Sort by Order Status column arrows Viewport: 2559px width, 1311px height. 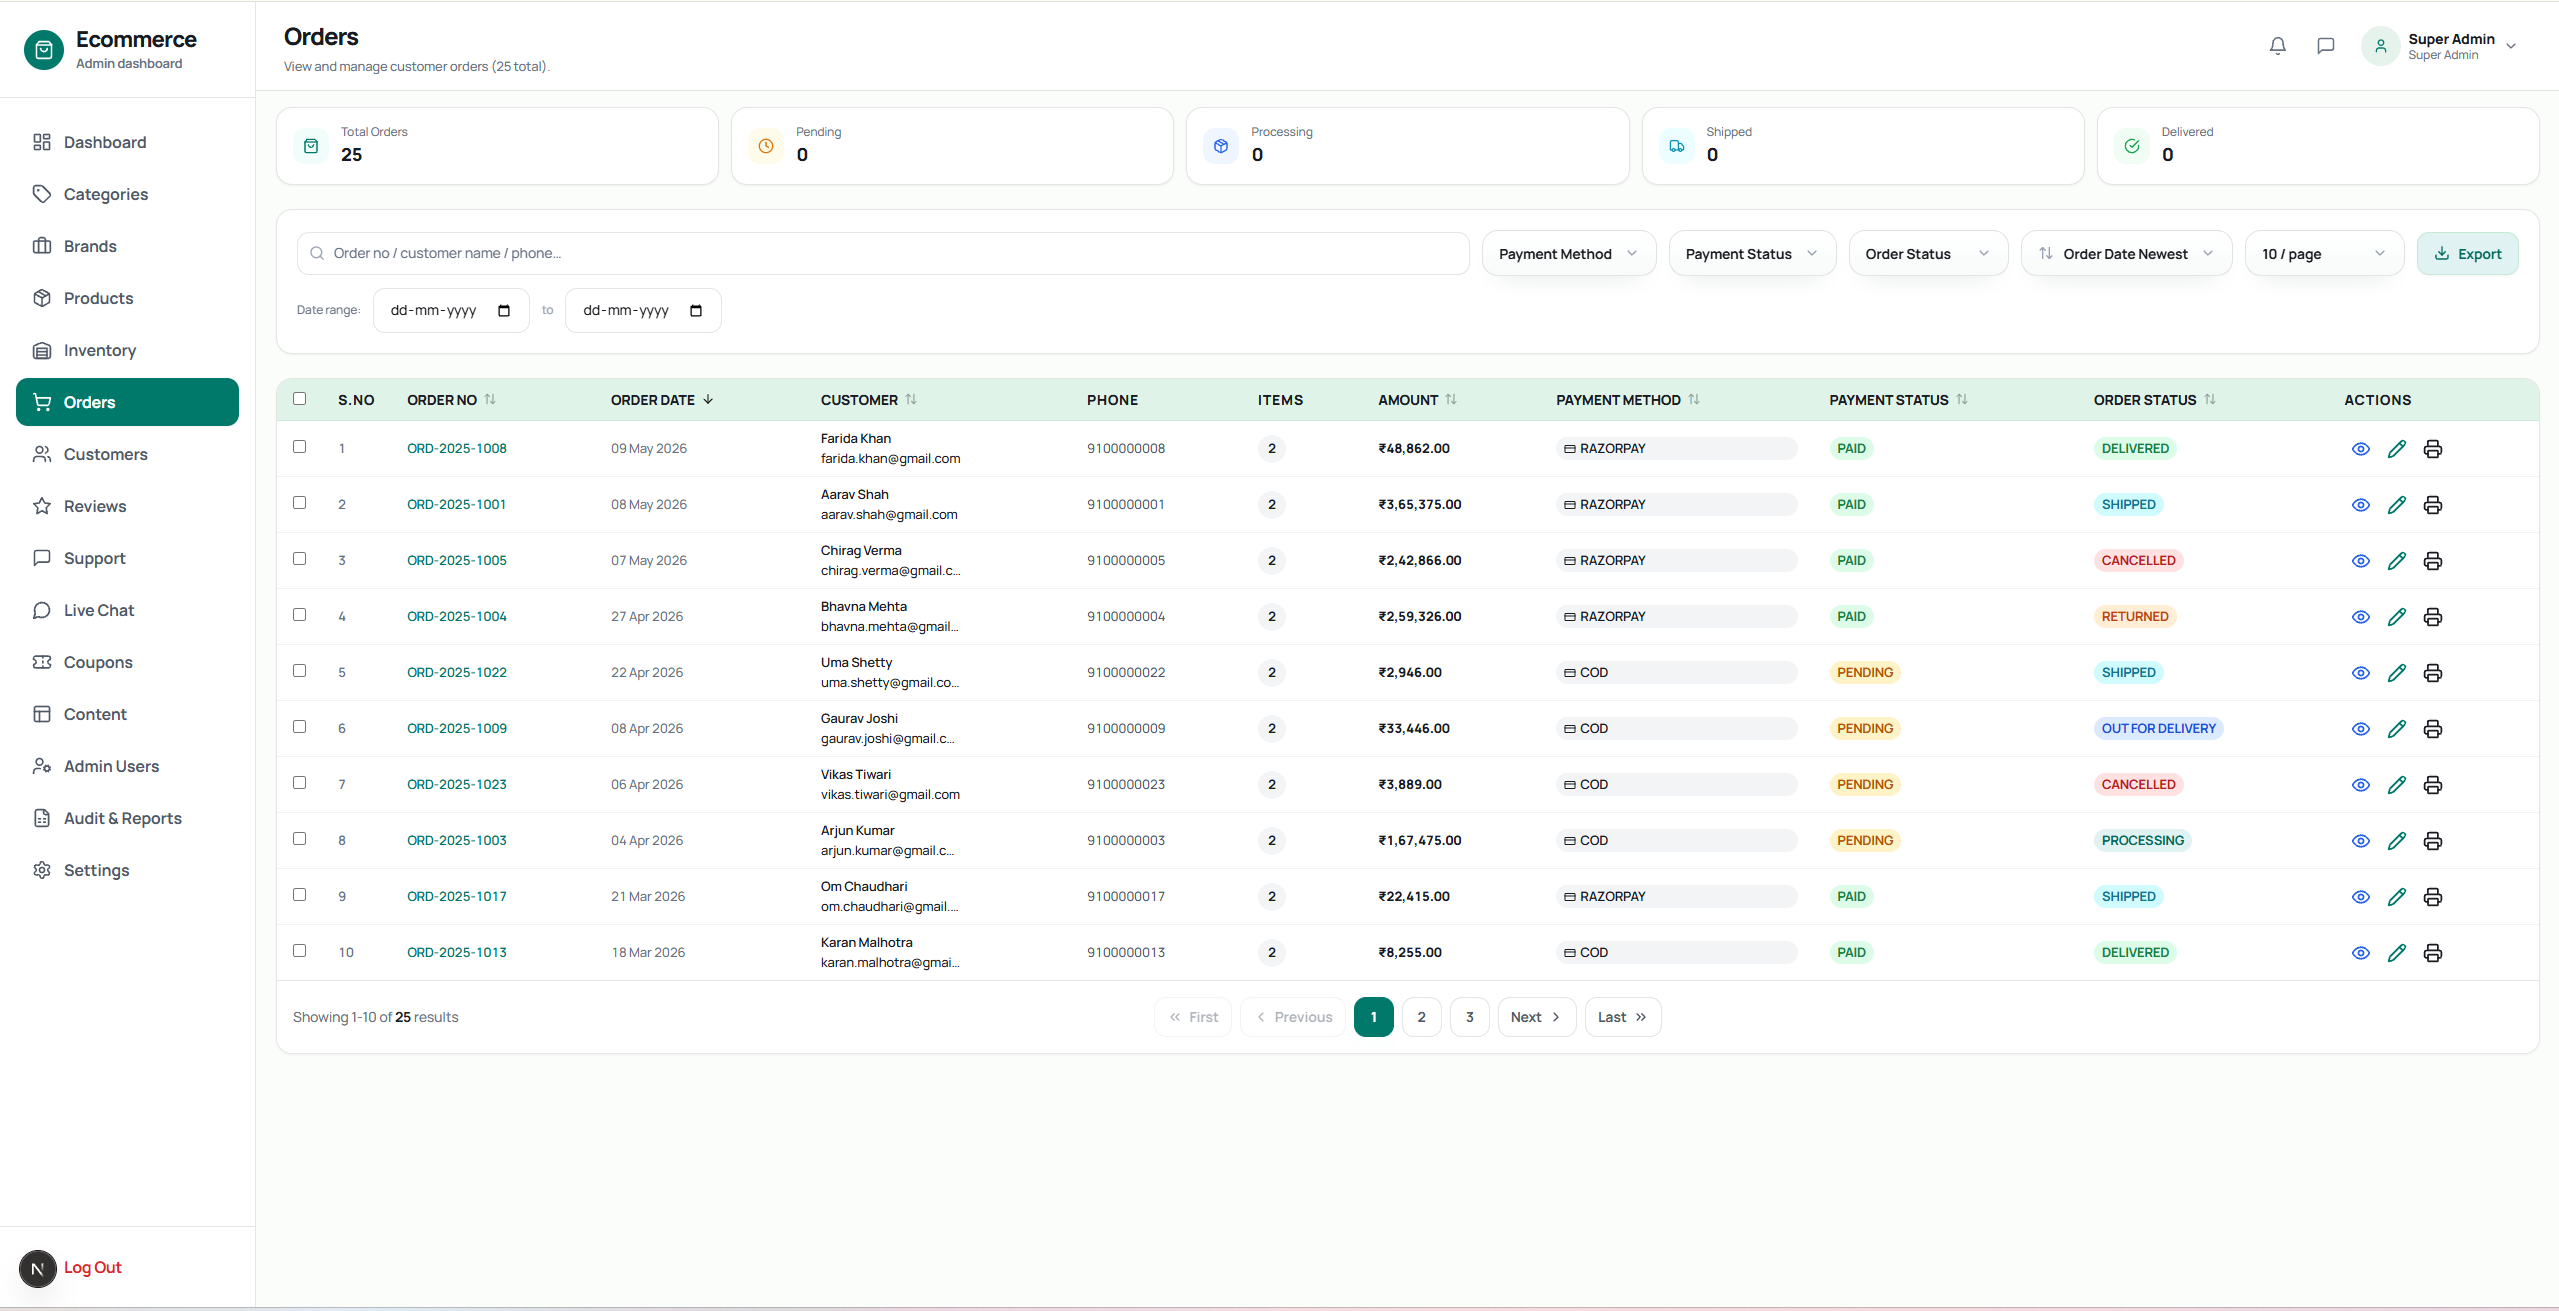[x=2210, y=399]
